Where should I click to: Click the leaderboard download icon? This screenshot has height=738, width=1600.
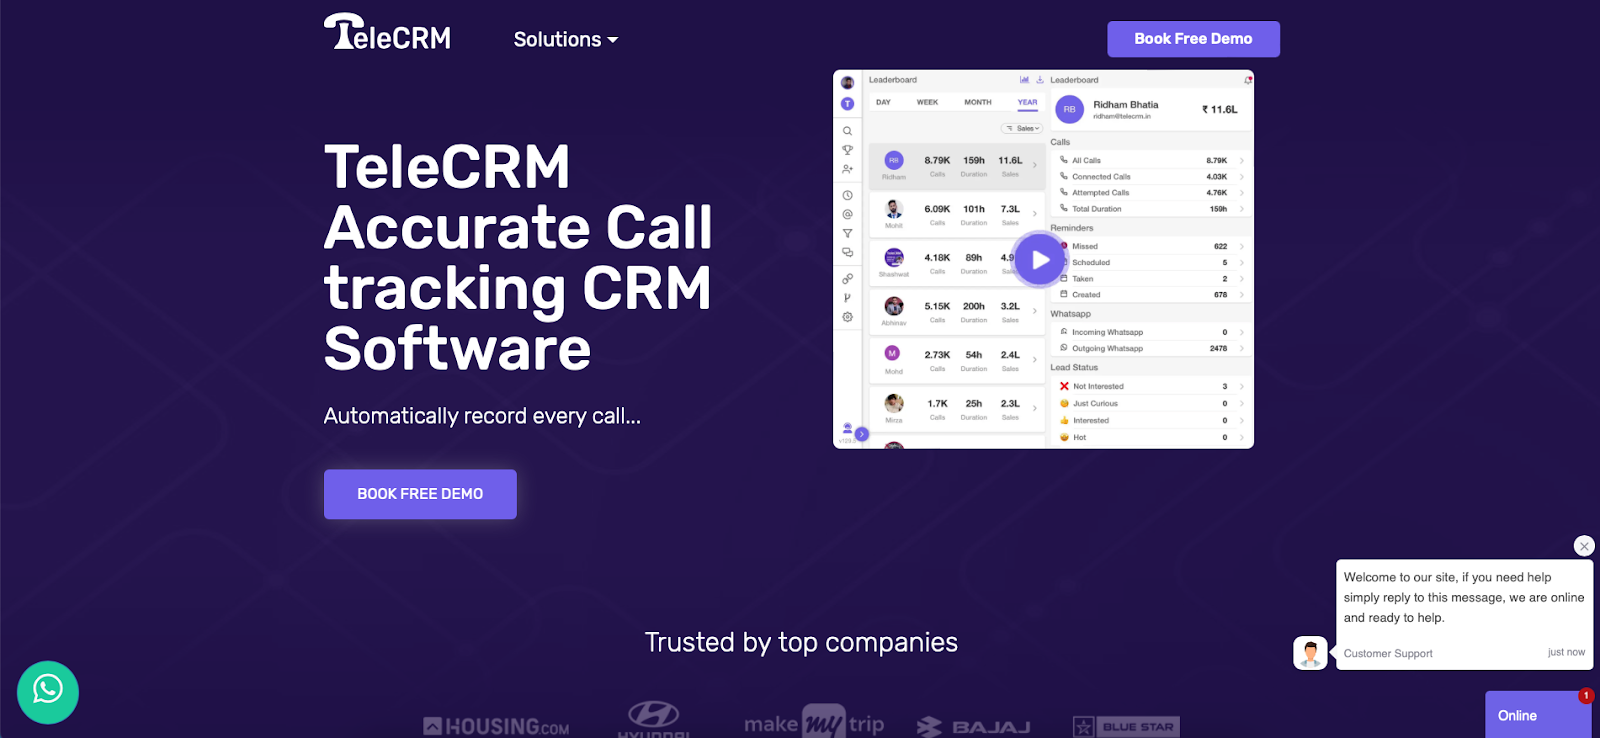(x=1039, y=80)
